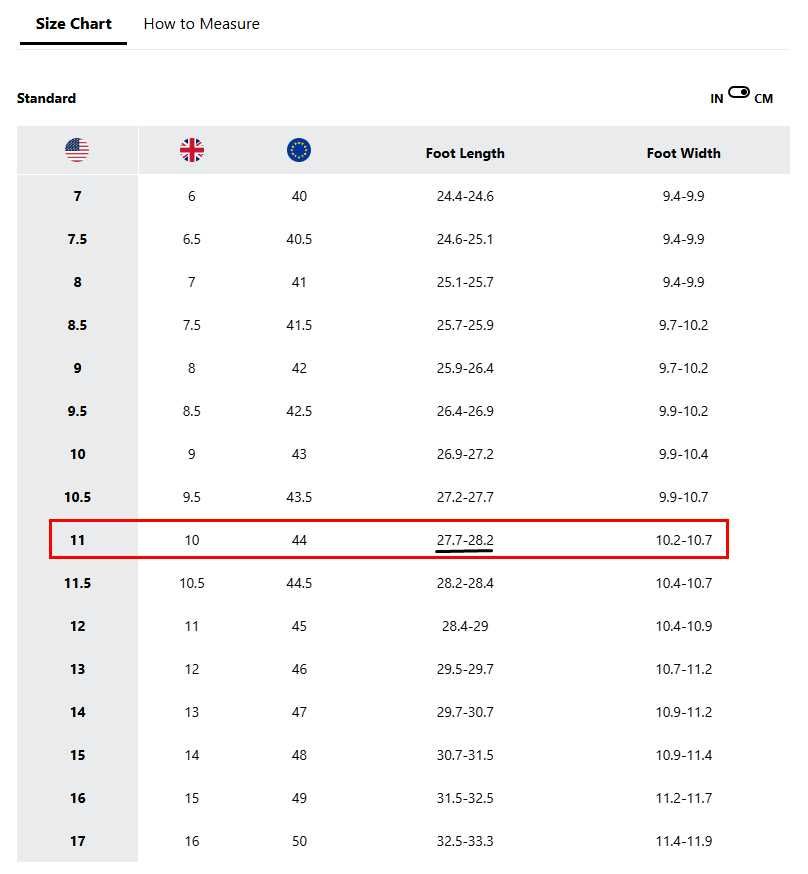Select US size 17 row label
The width and height of the screenshot is (808, 874).
click(77, 841)
